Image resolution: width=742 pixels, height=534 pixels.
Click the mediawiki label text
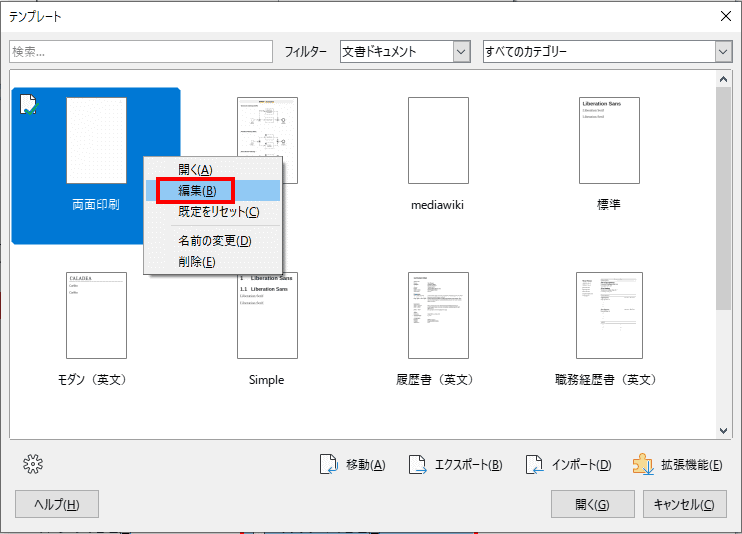pyautogui.click(x=437, y=205)
